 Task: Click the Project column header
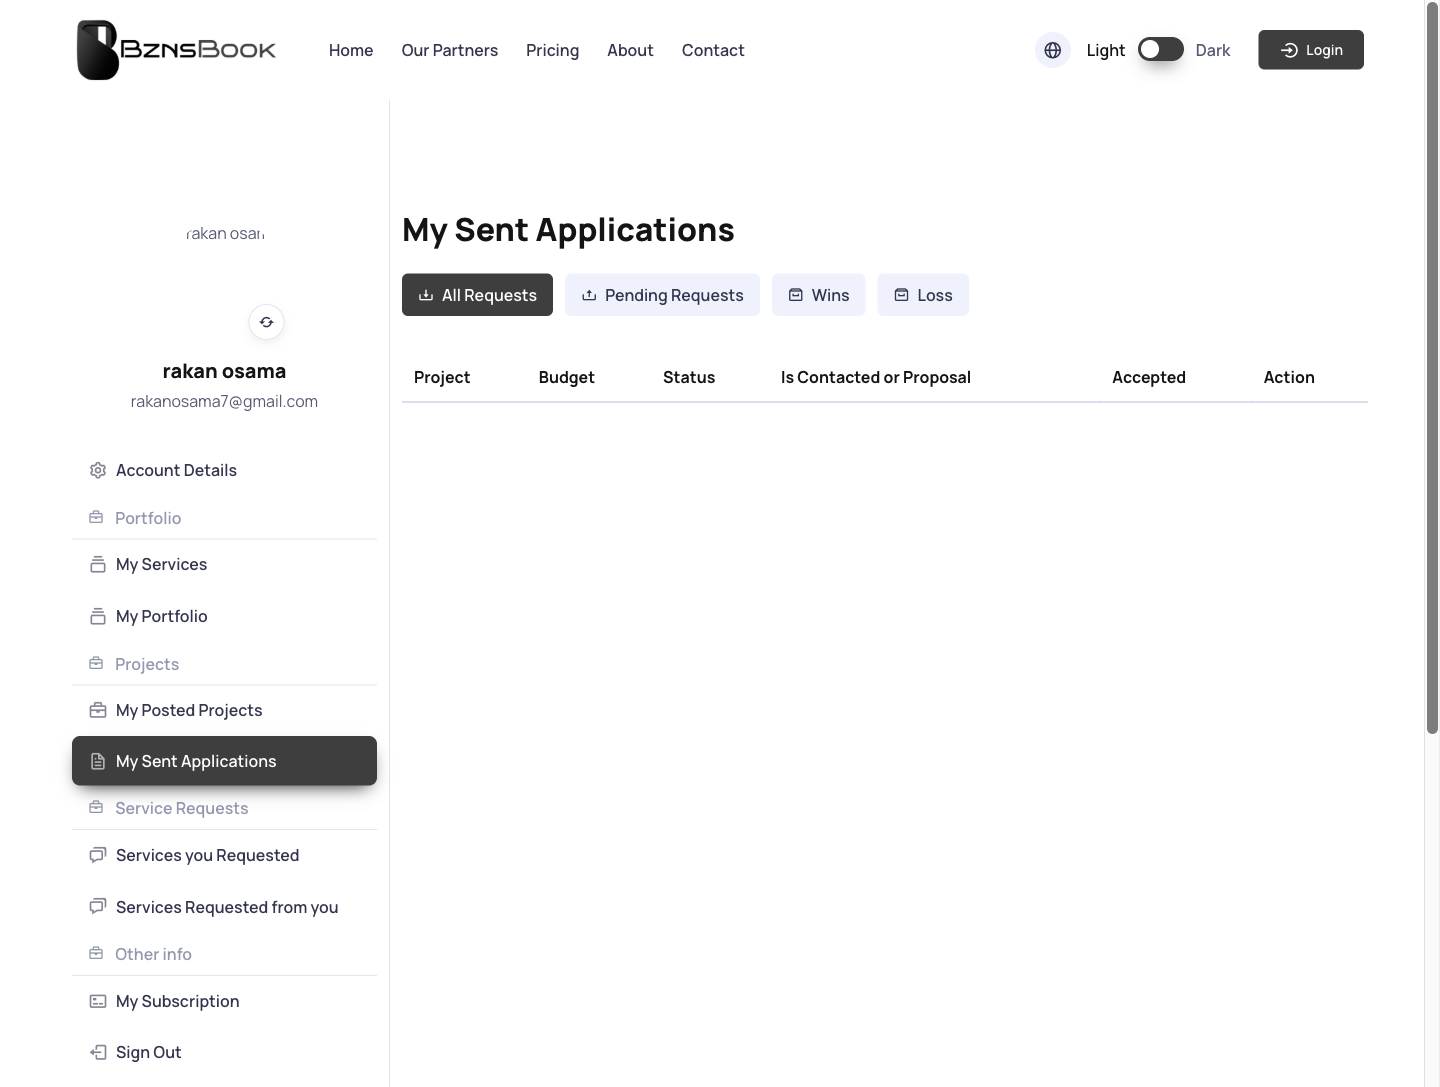(442, 377)
